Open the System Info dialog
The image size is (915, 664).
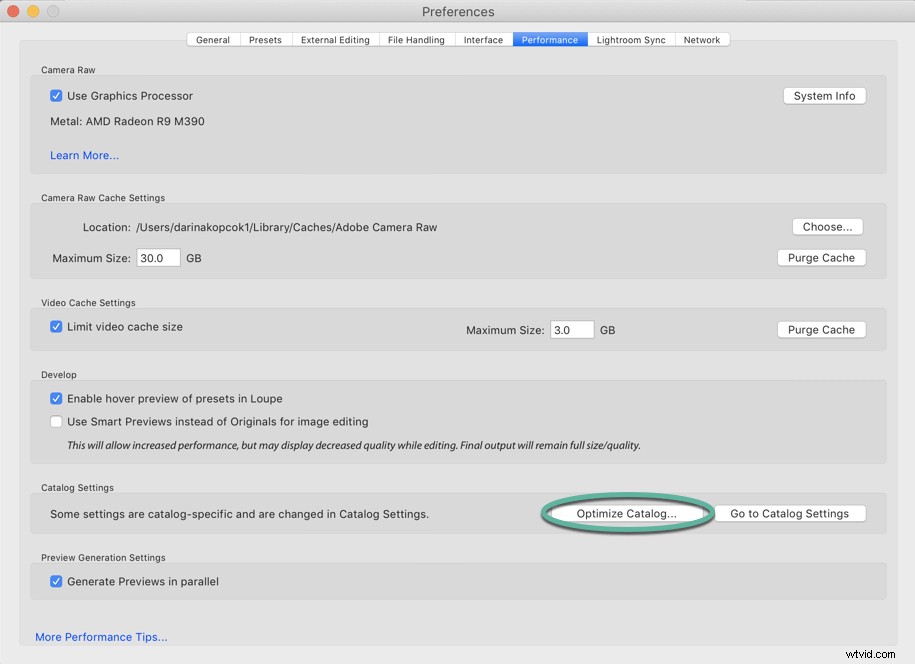pyautogui.click(x=824, y=95)
